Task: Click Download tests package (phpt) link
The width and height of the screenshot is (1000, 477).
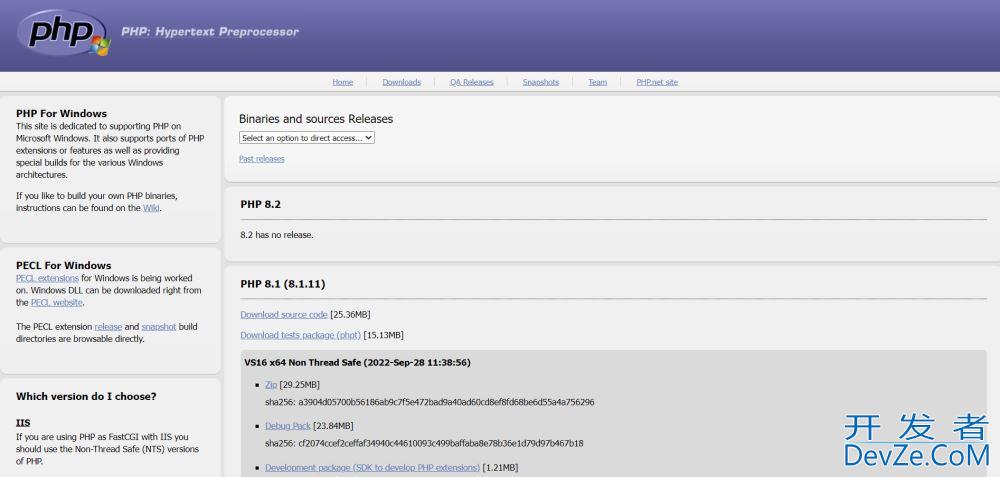Action: 300,335
